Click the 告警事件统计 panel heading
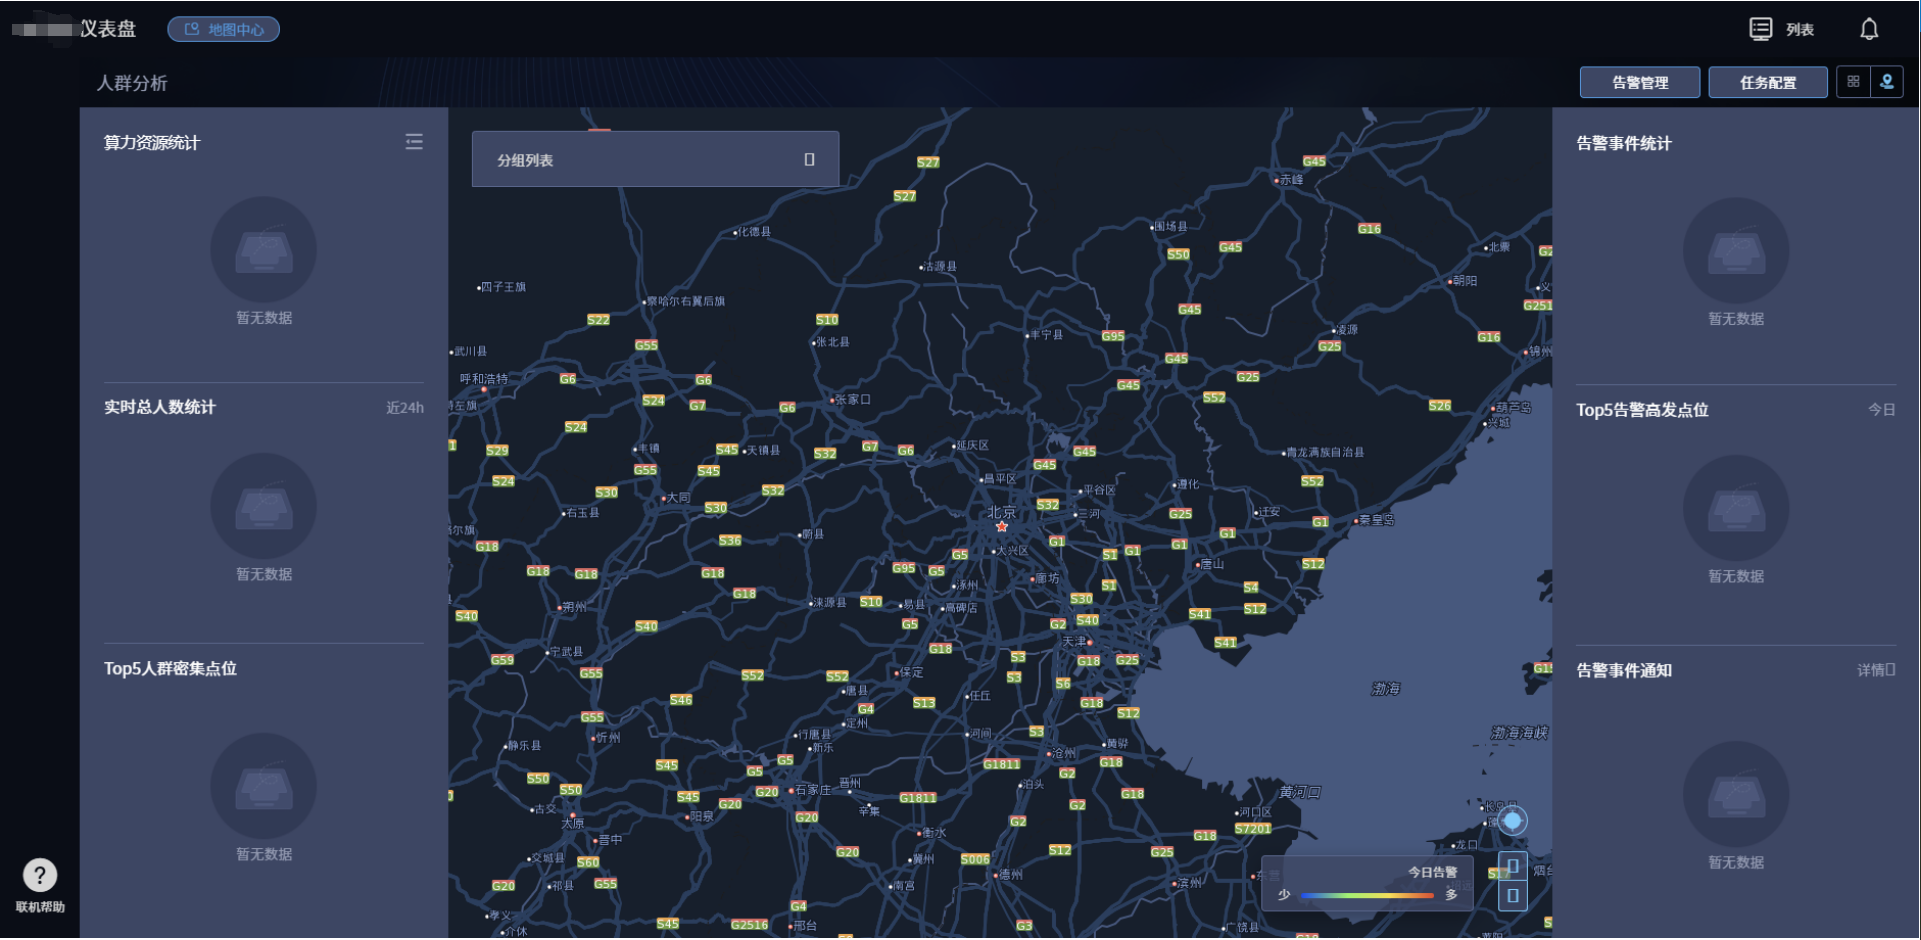 click(1624, 143)
